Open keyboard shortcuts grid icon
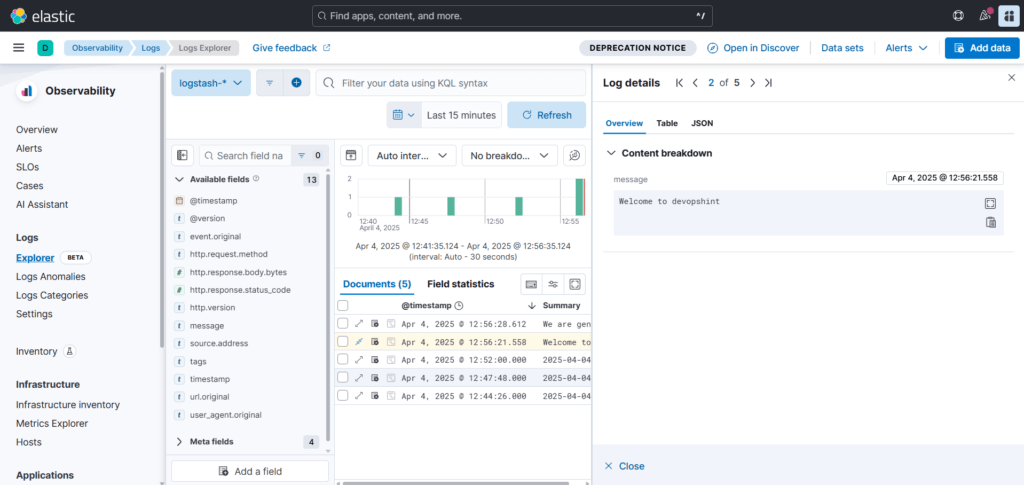 click(531, 284)
